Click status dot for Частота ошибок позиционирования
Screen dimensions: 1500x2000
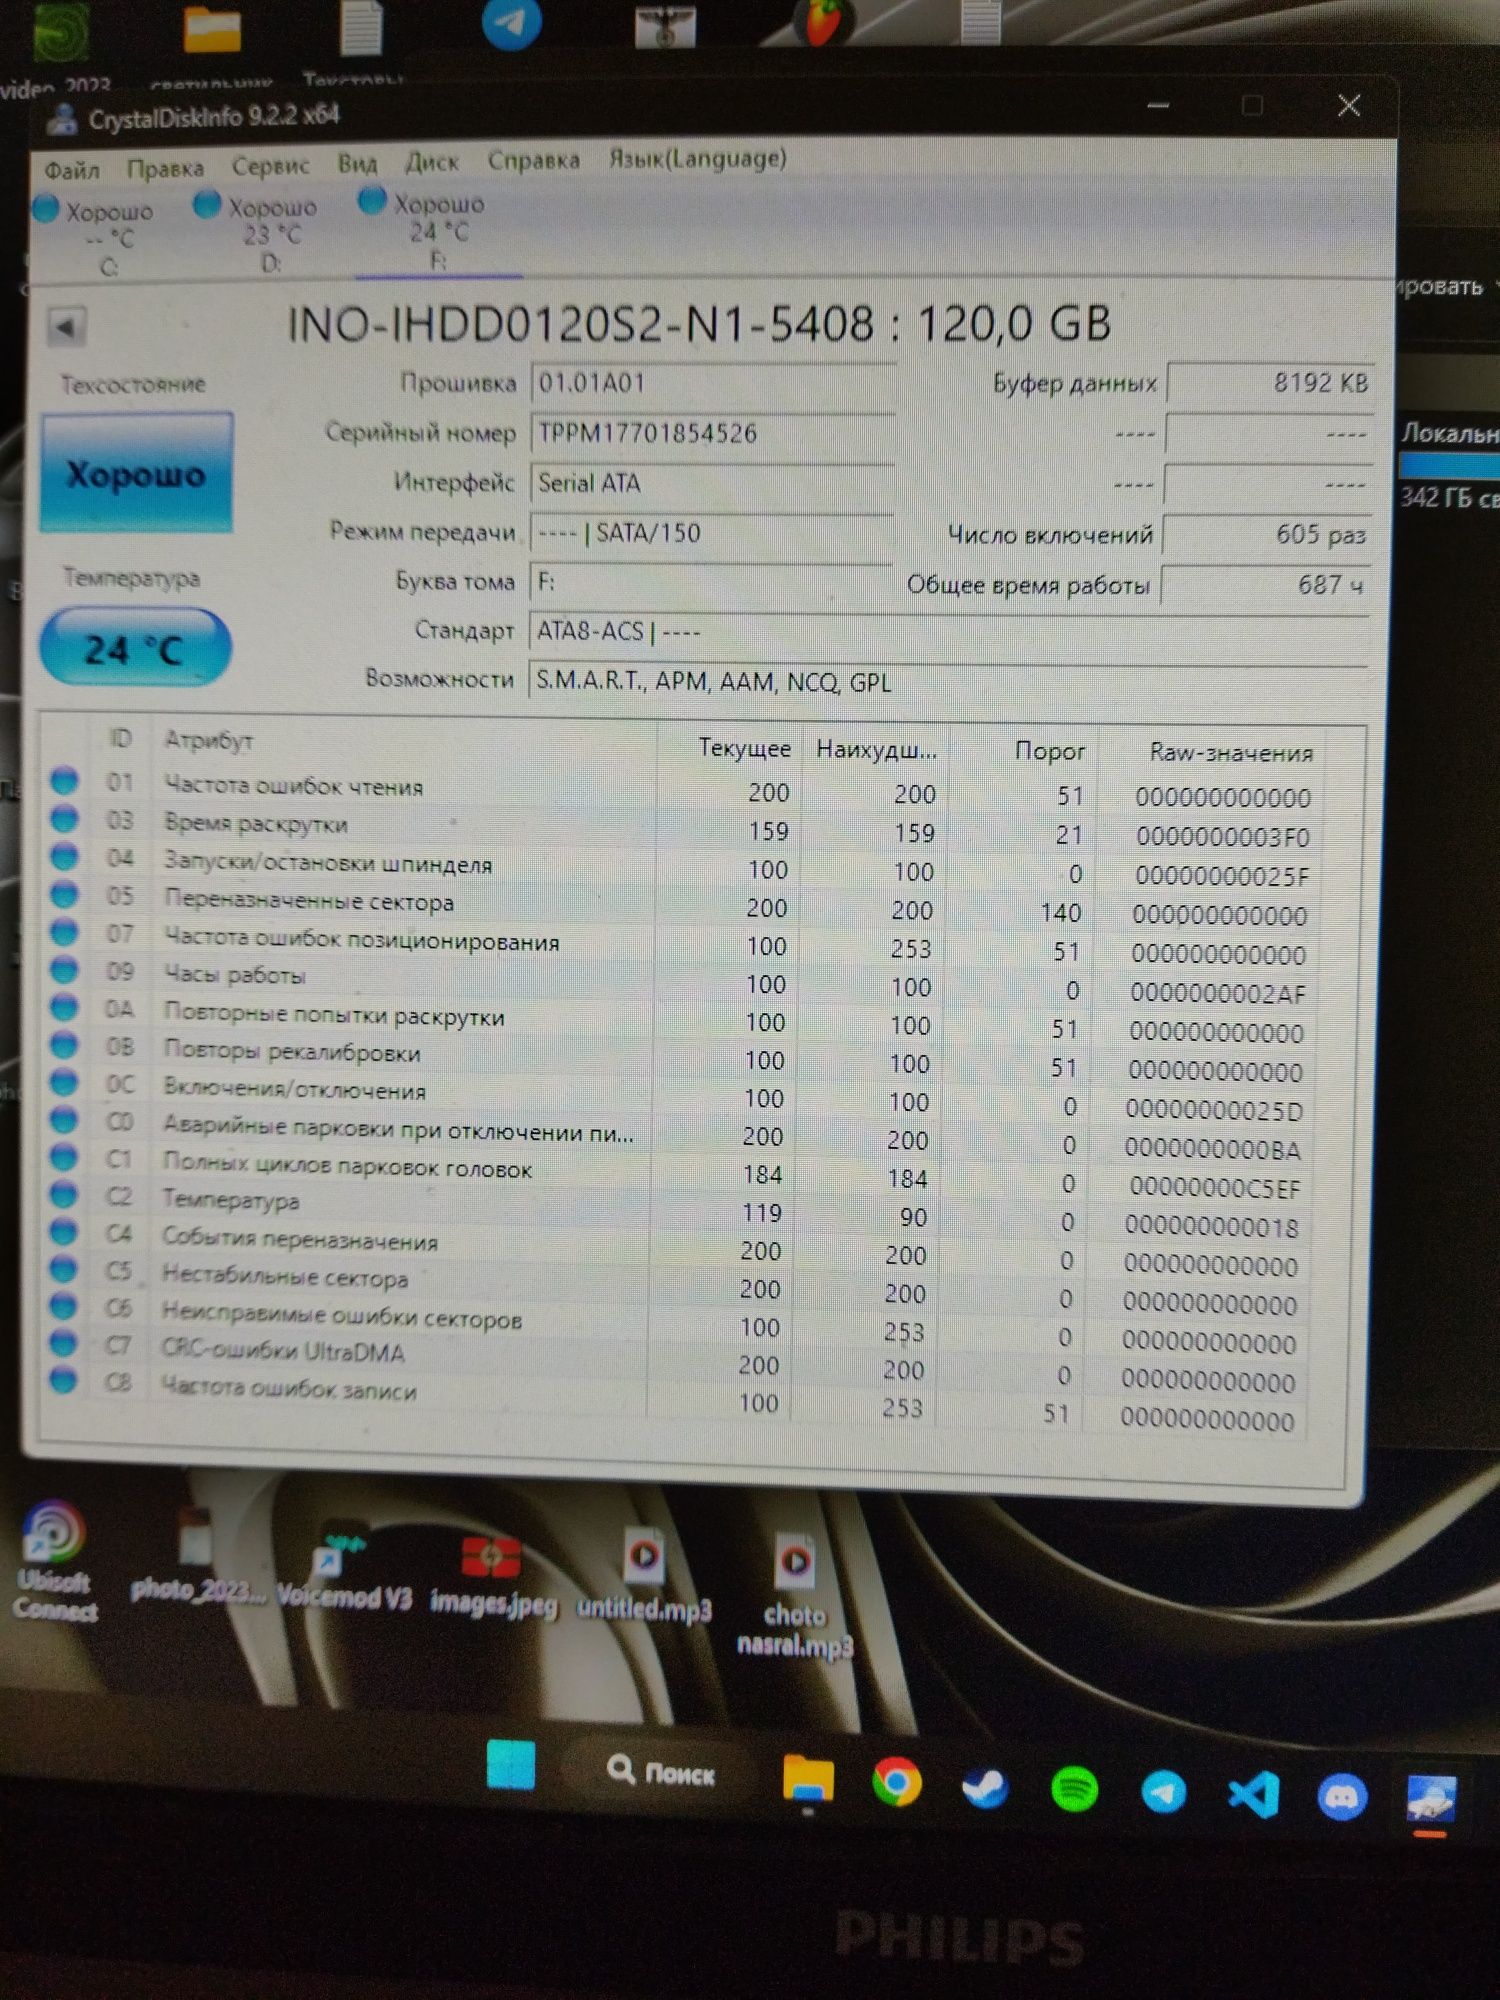pyautogui.click(x=65, y=932)
